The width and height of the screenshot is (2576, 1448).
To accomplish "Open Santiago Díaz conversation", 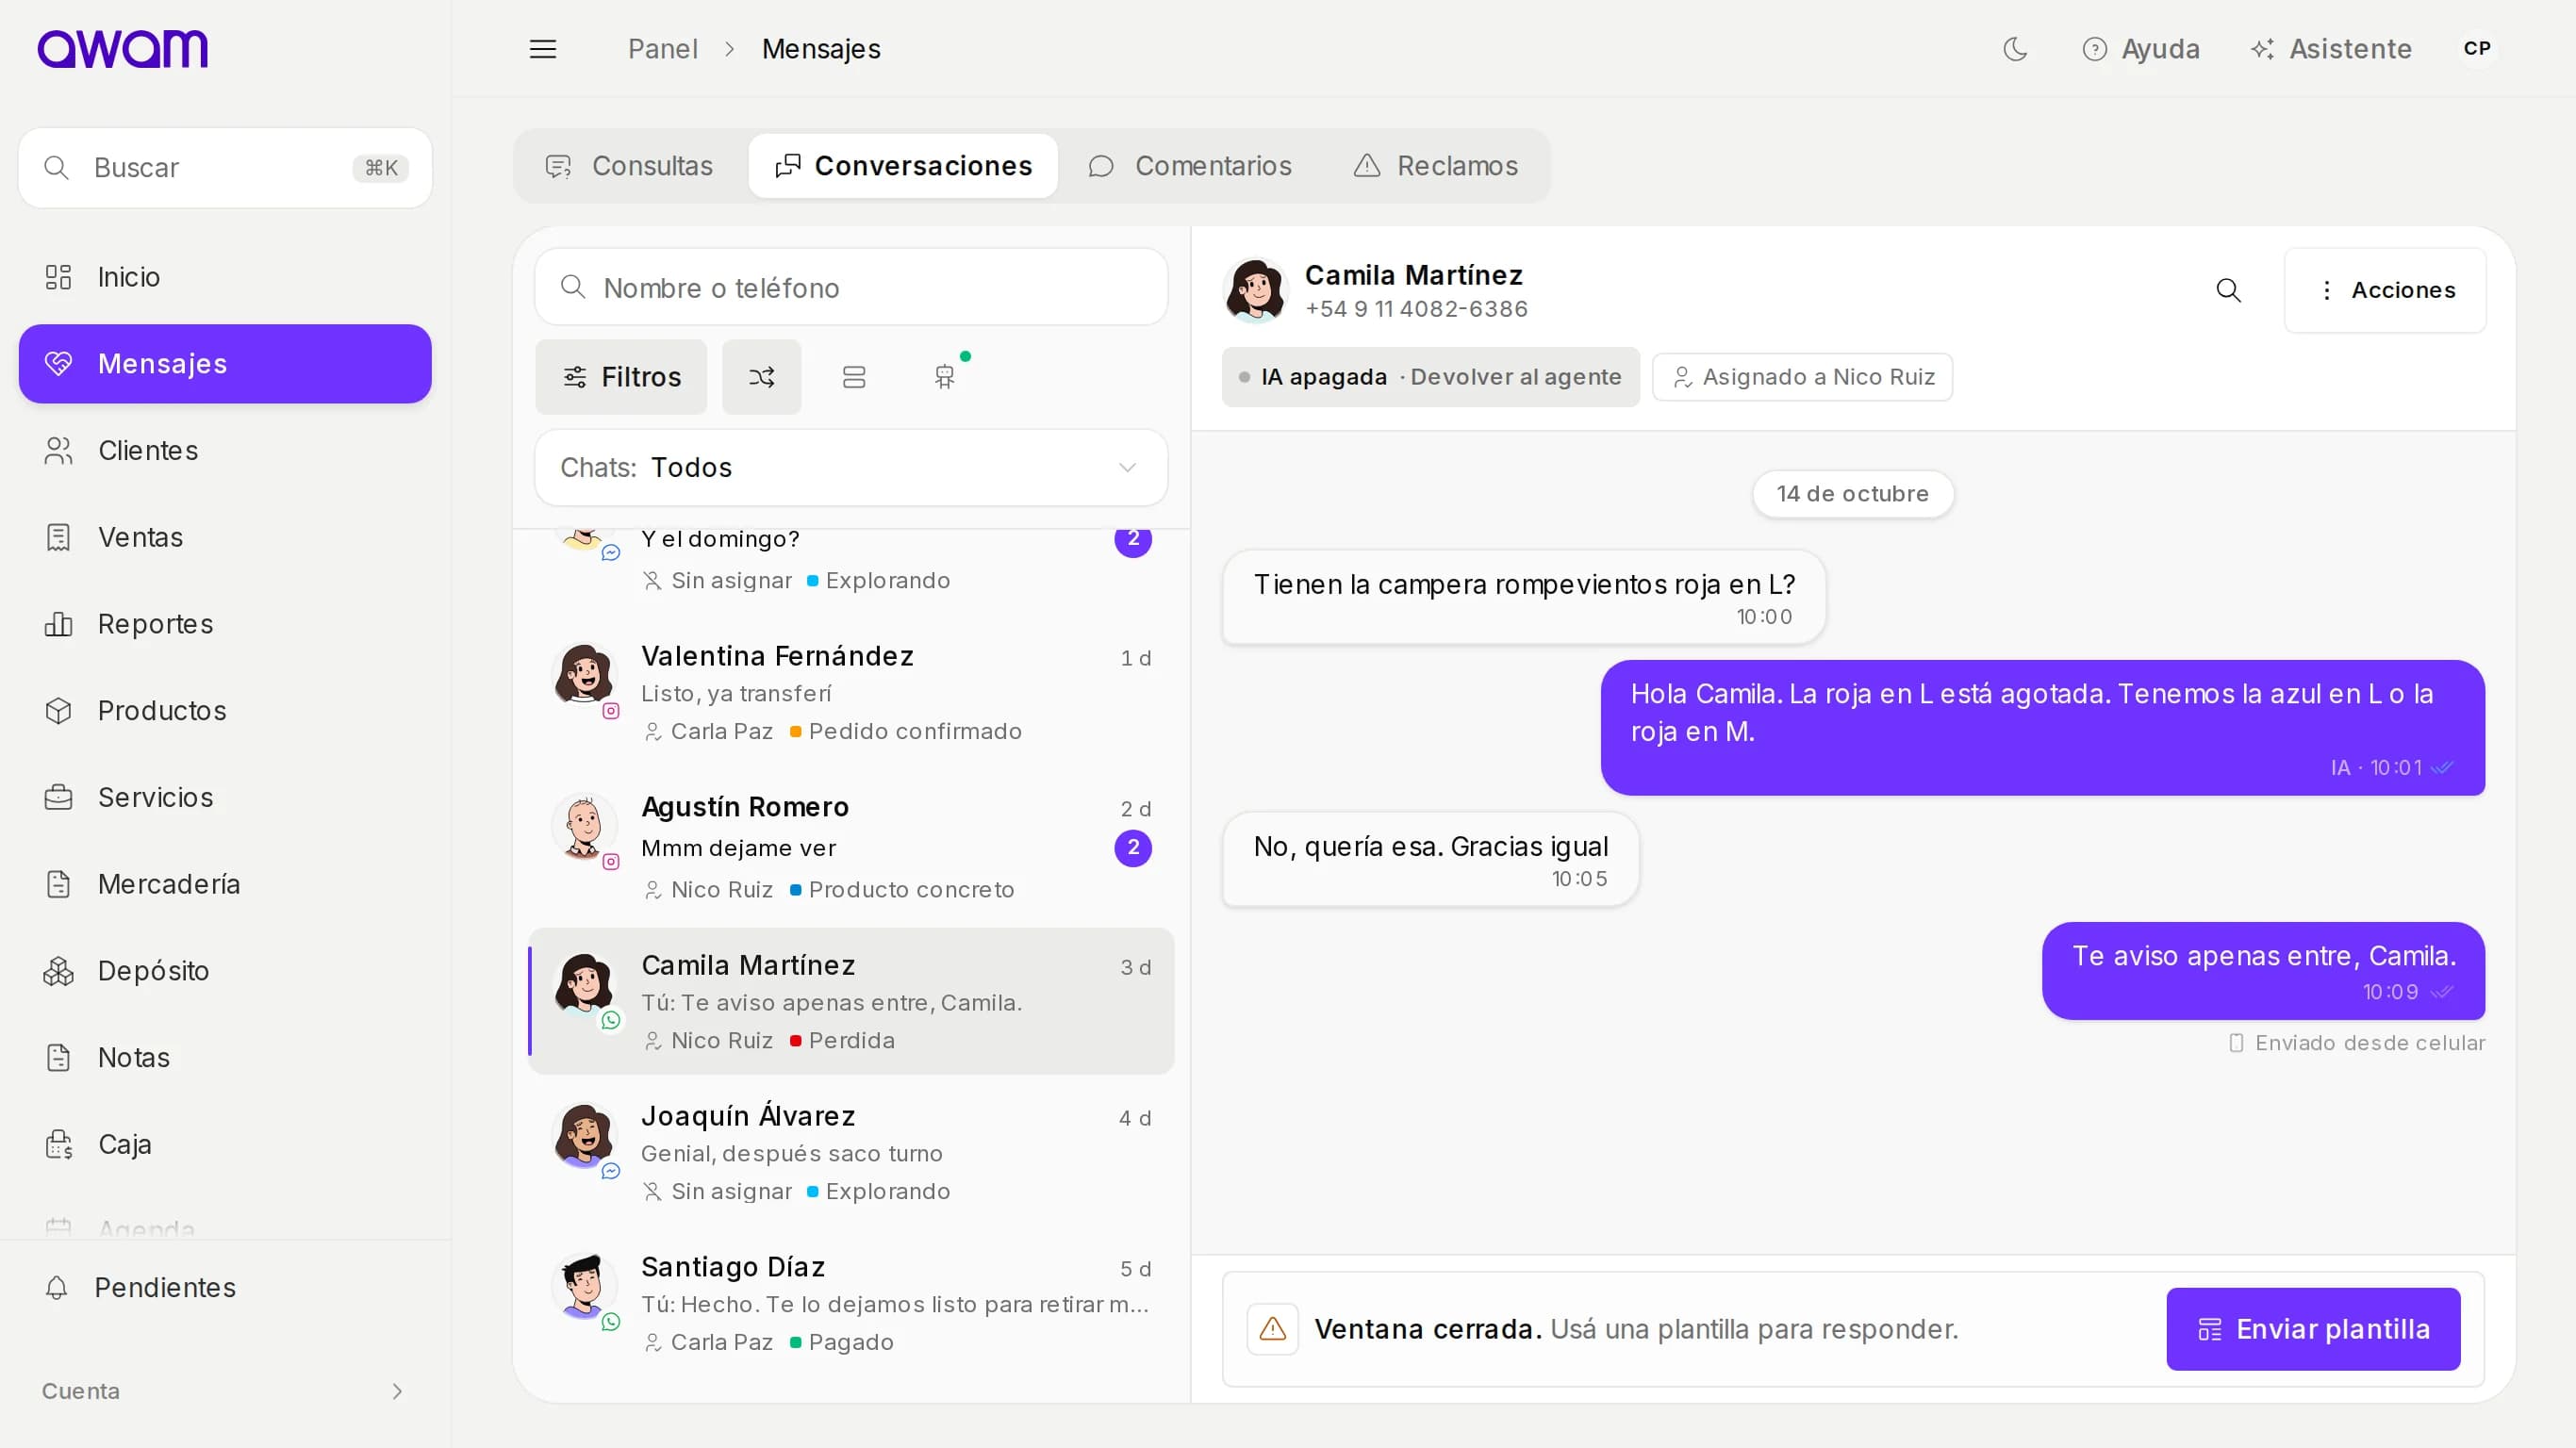I will 851,1304.
